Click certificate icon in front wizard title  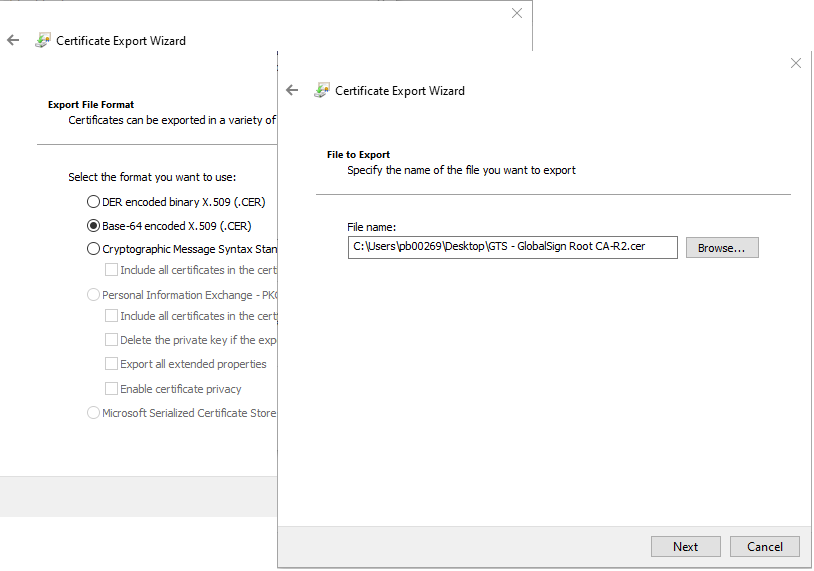pyautogui.click(x=322, y=90)
